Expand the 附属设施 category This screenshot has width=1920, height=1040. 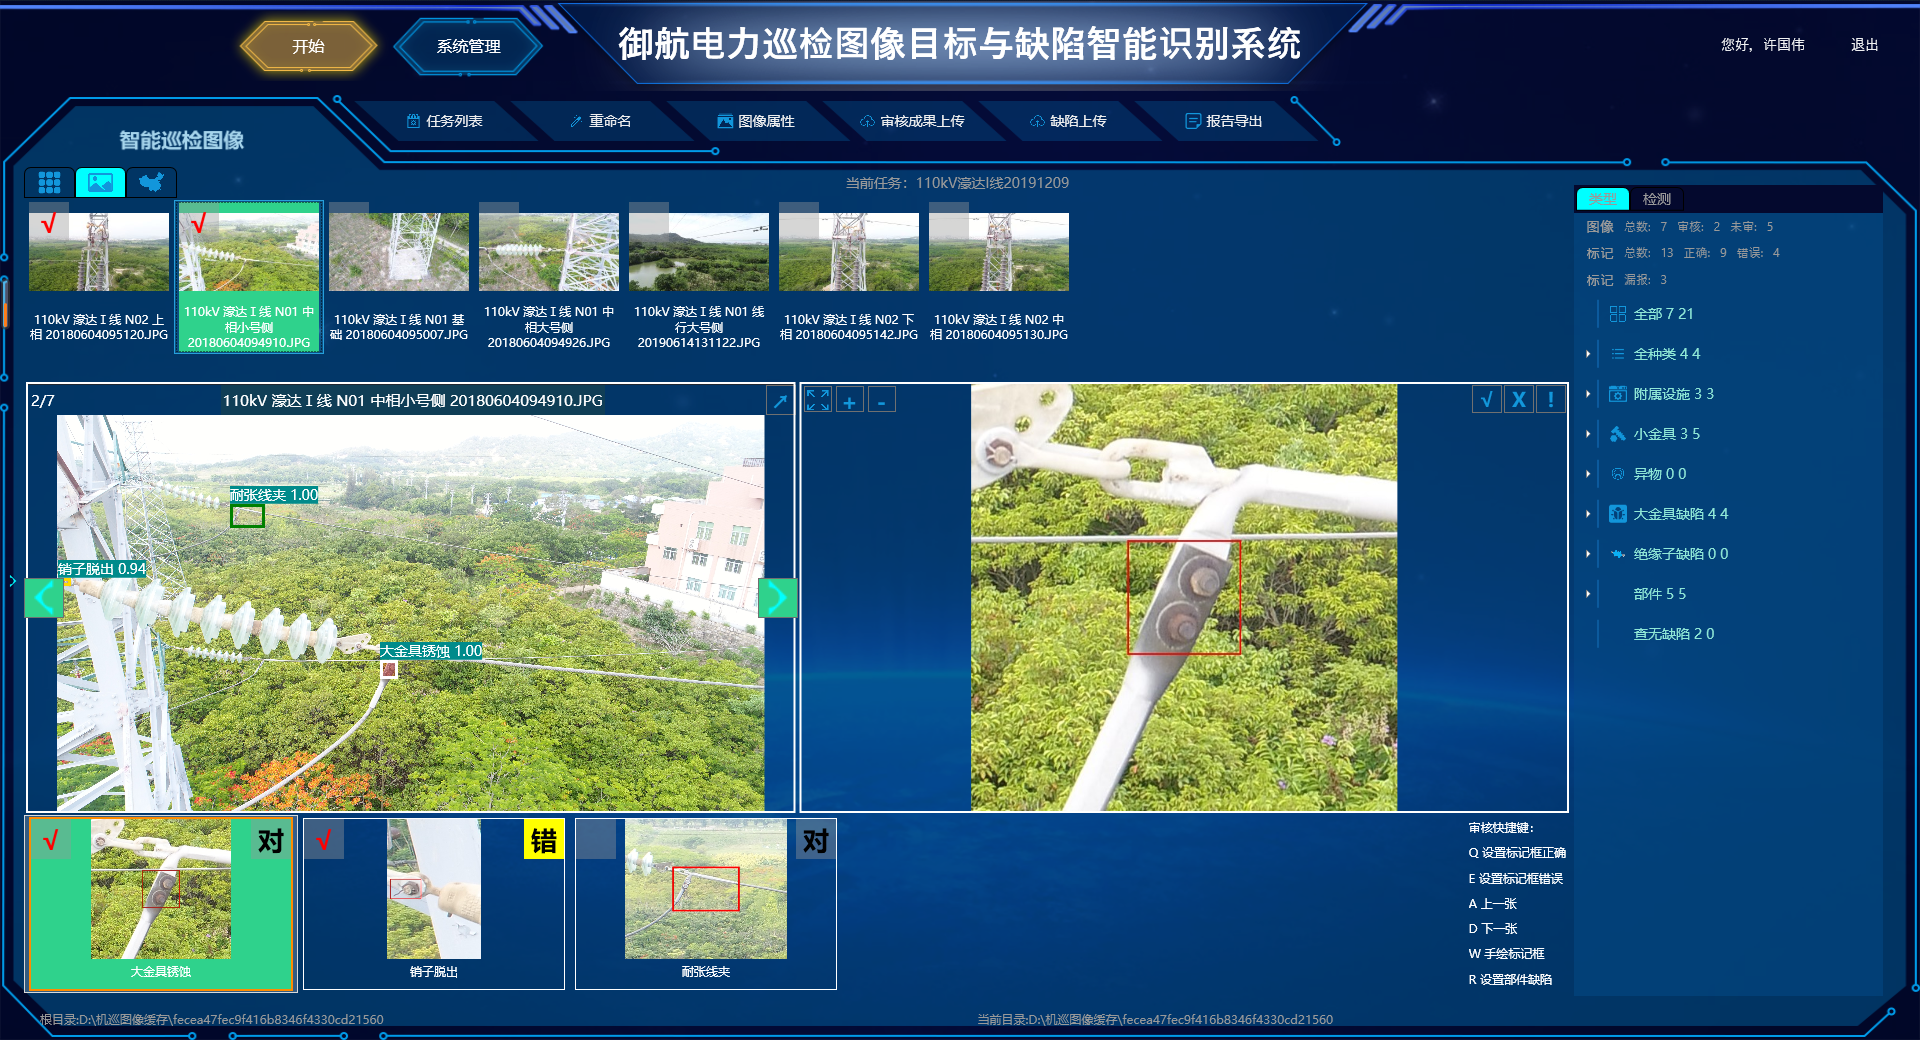(x=1588, y=394)
